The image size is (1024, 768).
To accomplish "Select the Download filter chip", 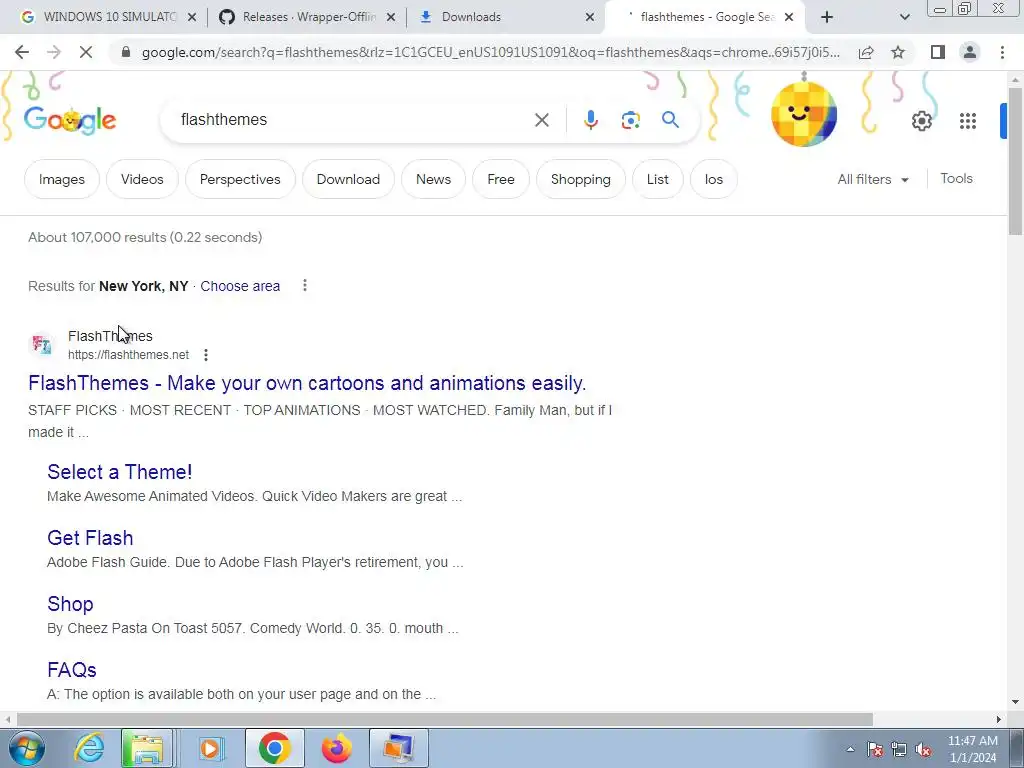I will 348,179.
